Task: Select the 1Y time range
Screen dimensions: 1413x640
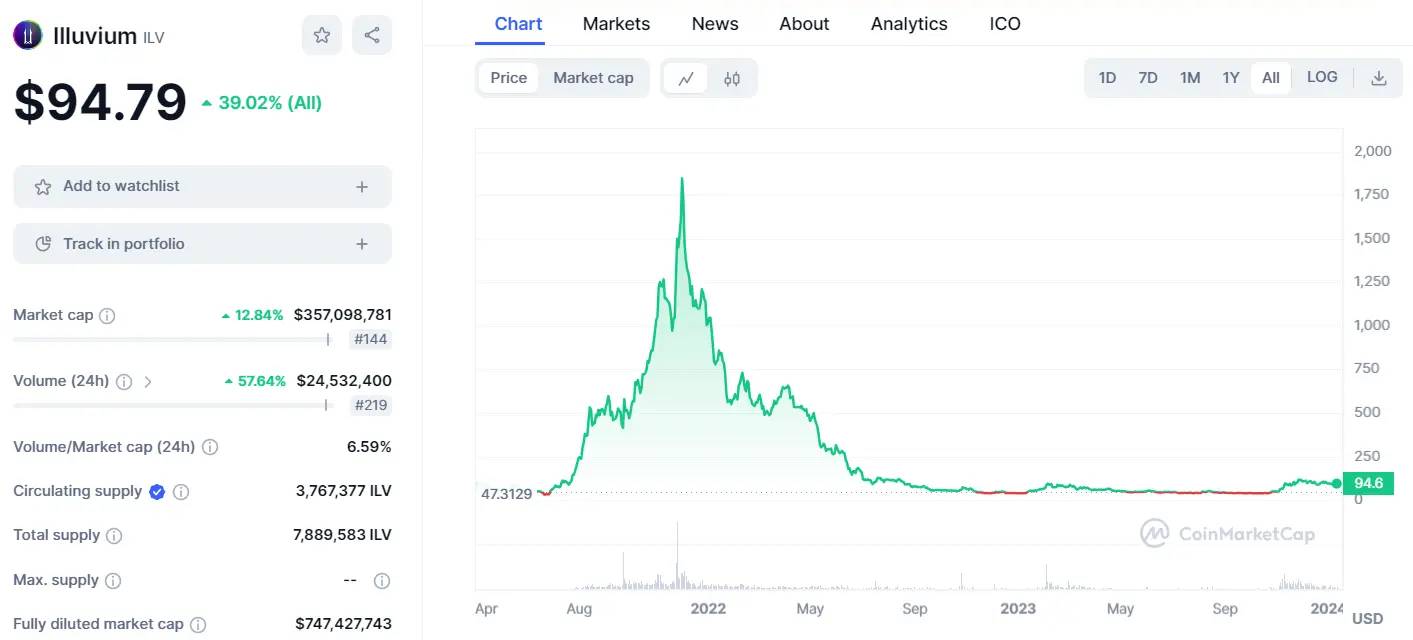Action: [x=1231, y=78]
